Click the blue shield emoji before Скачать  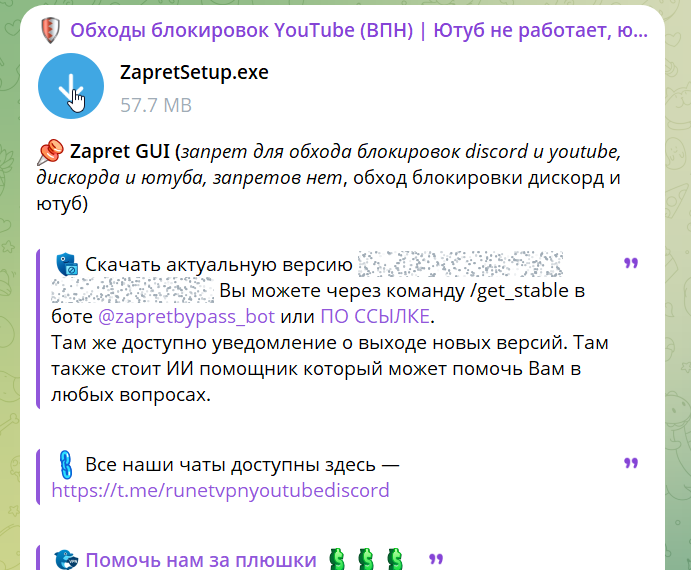(x=67, y=265)
